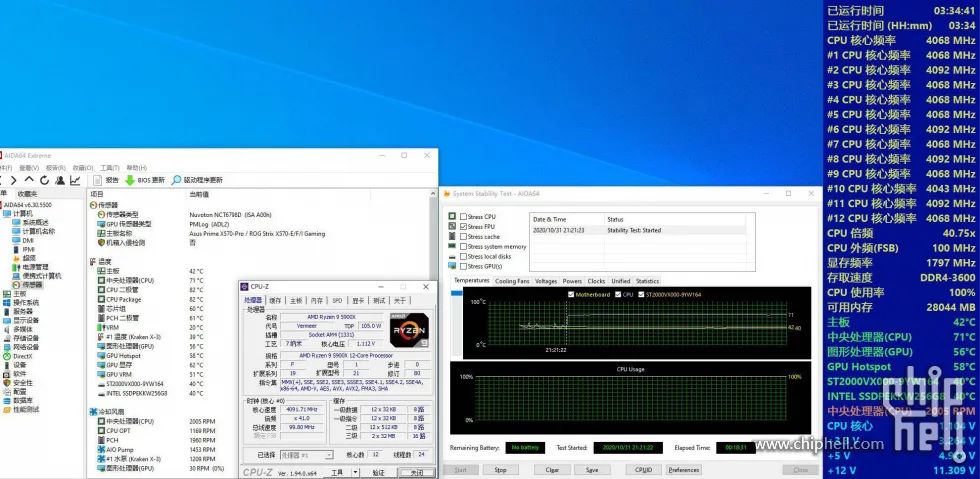The height and width of the screenshot is (479, 980).
Task: Open the 数据库 tree node
Action: pos(18,401)
